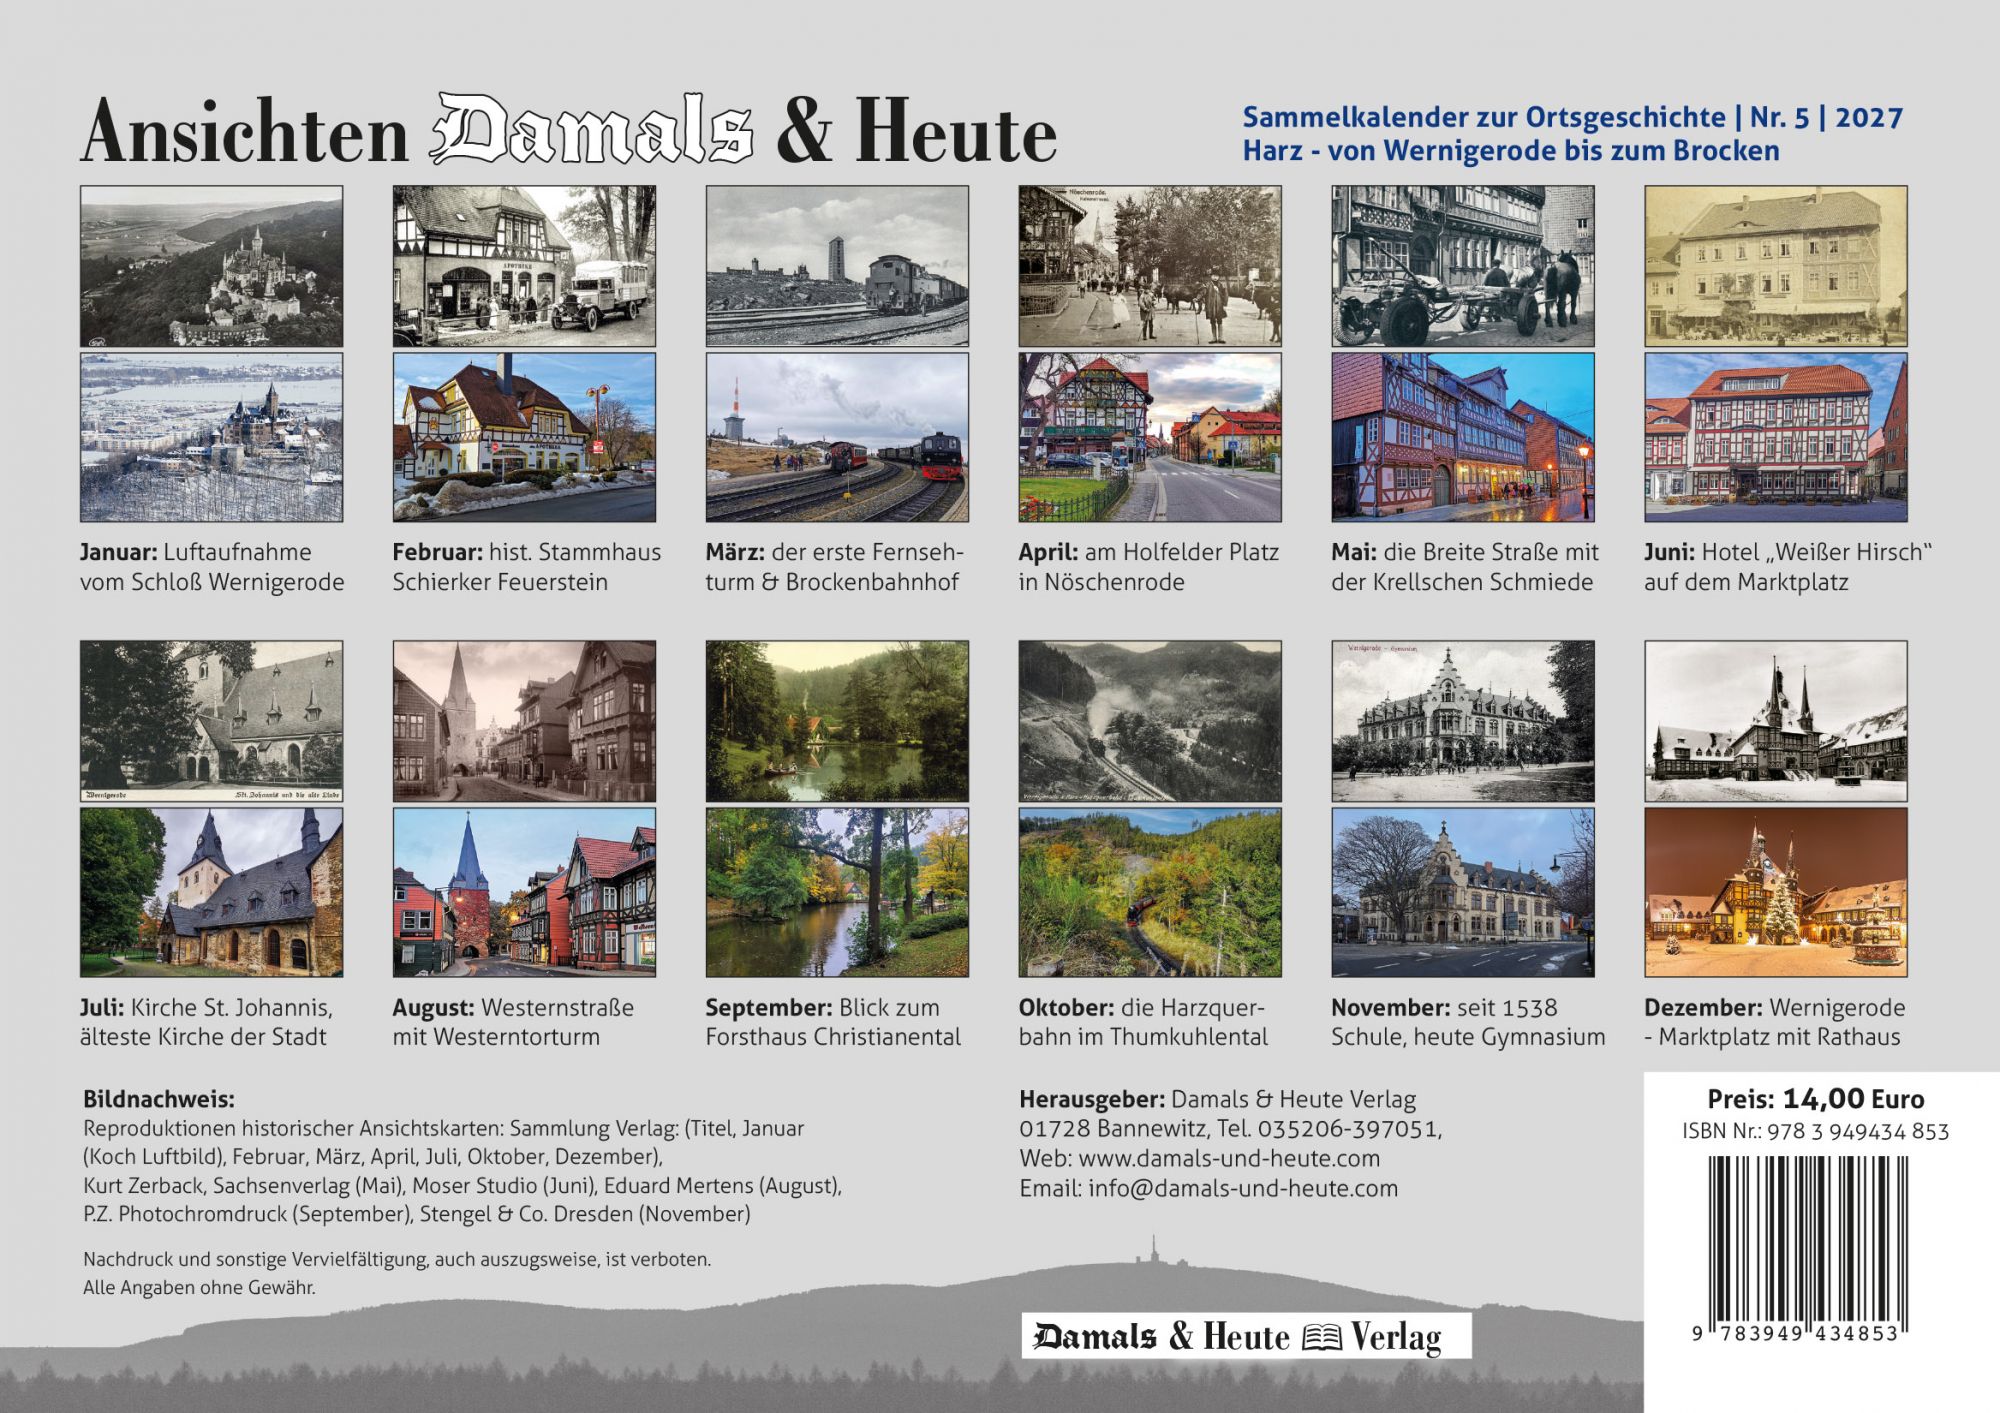2000x1413 pixels.
Task: Click the Damals & Heute Verlag logo
Action: pos(1245,1337)
